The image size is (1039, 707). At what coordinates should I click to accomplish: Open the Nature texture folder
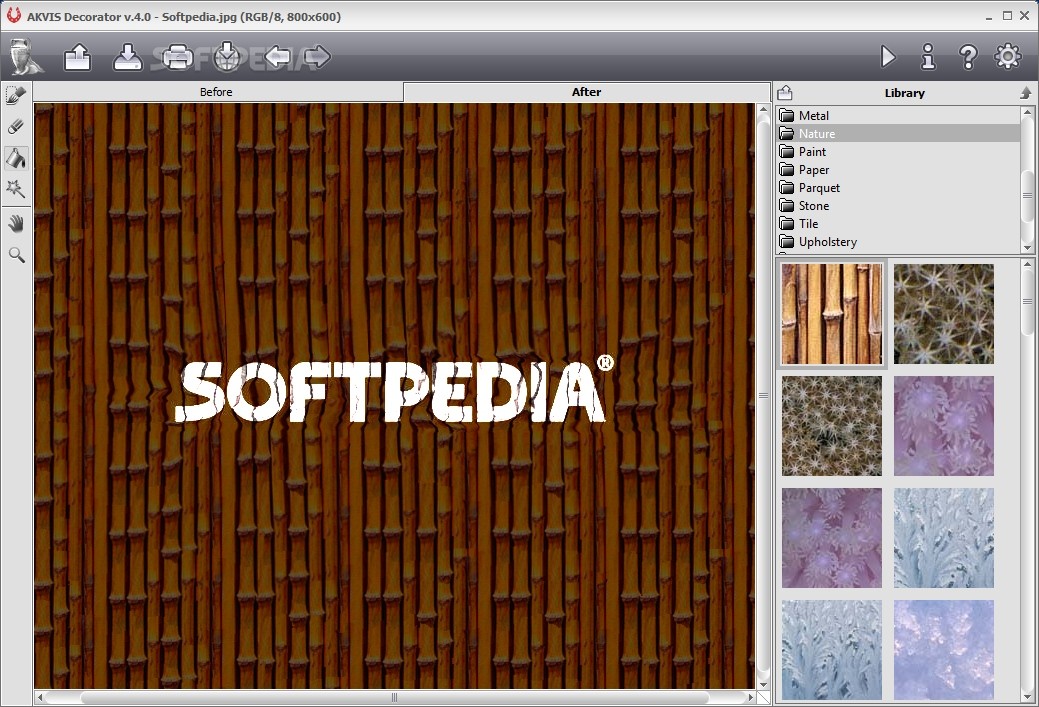[x=898, y=133]
